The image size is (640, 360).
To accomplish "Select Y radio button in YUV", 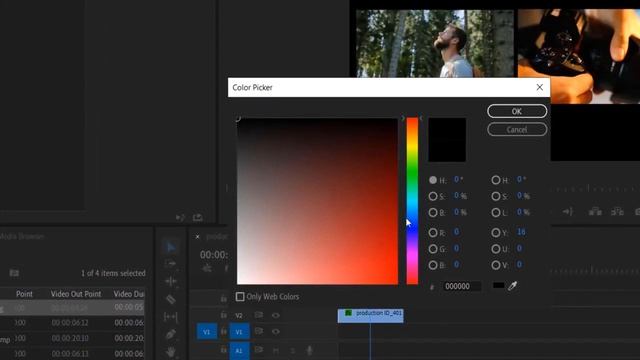I will 496,233.
